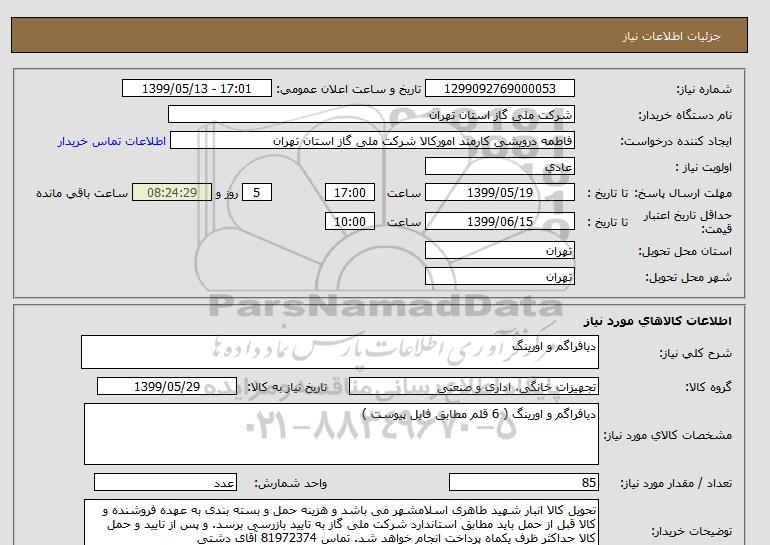This screenshot has width=770, height=545.
Task: Click the delivery city field تهران
Action: (499, 276)
